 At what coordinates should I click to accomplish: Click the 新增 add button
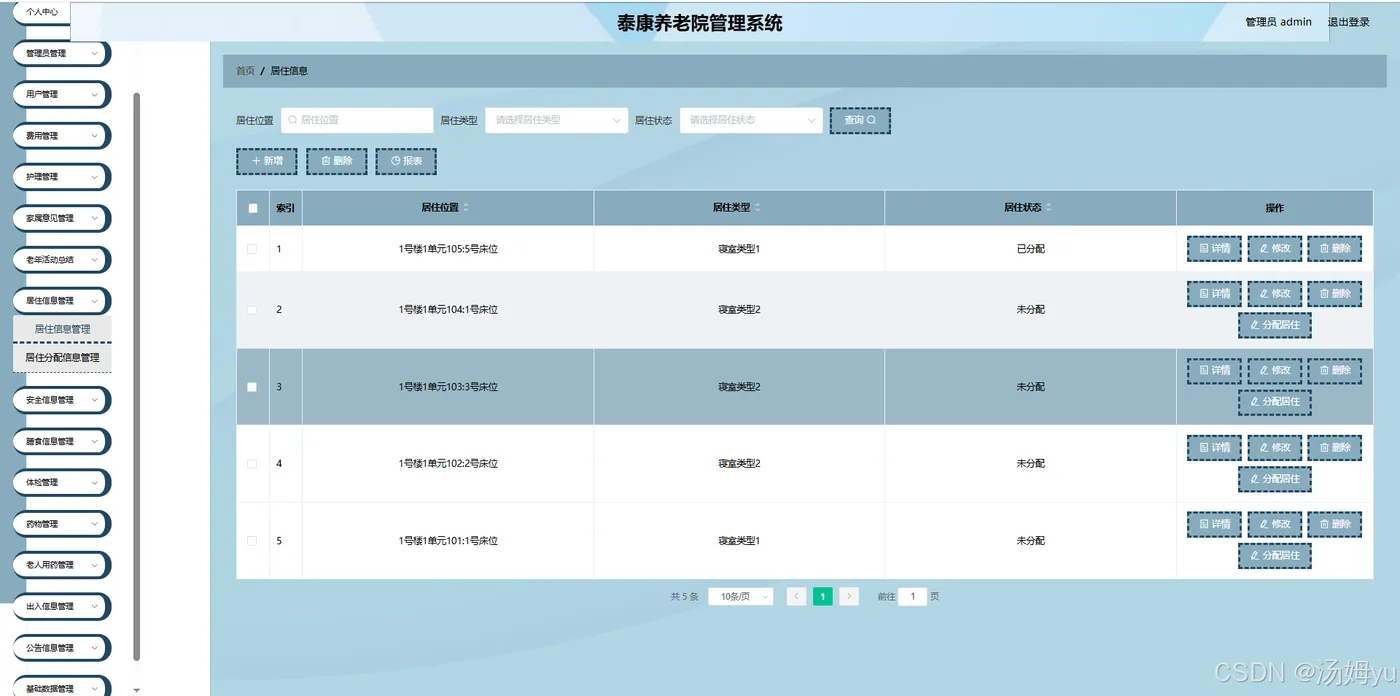pos(267,161)
